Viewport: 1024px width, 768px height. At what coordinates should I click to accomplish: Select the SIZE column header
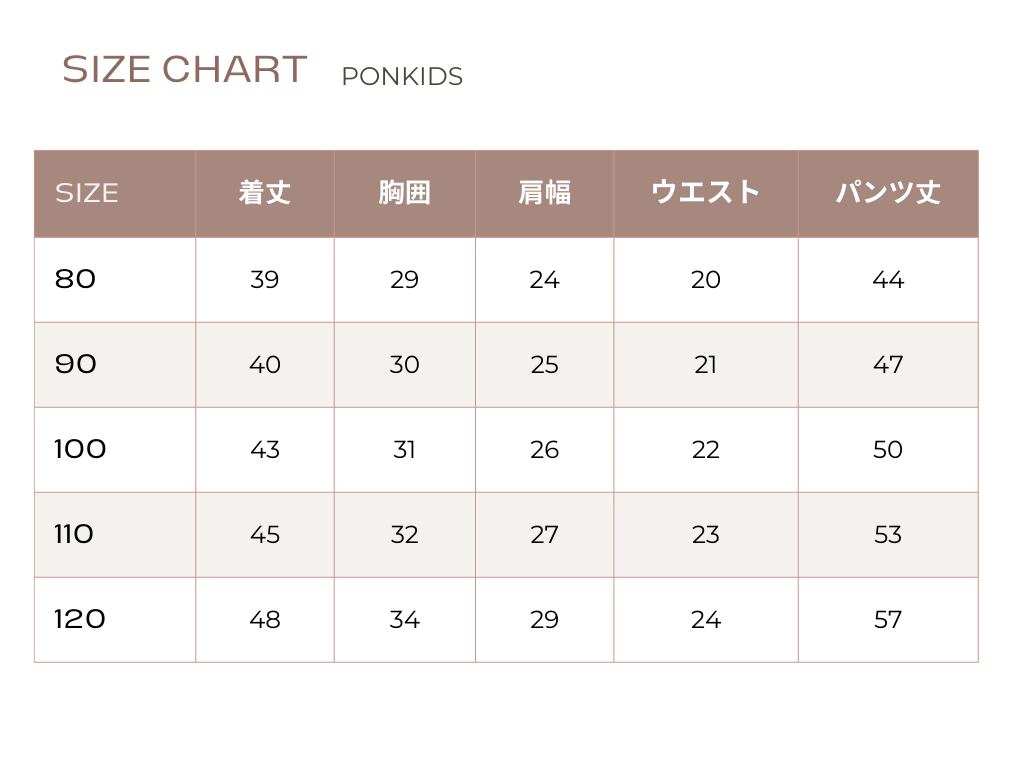point(87,193)
